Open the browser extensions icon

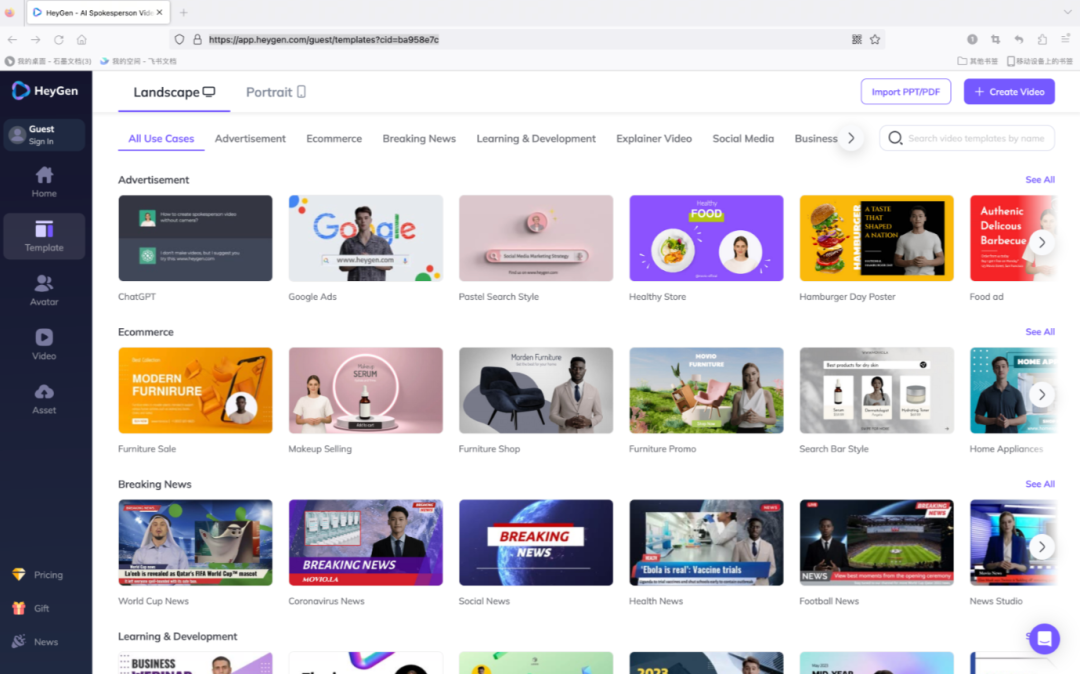1042,39
